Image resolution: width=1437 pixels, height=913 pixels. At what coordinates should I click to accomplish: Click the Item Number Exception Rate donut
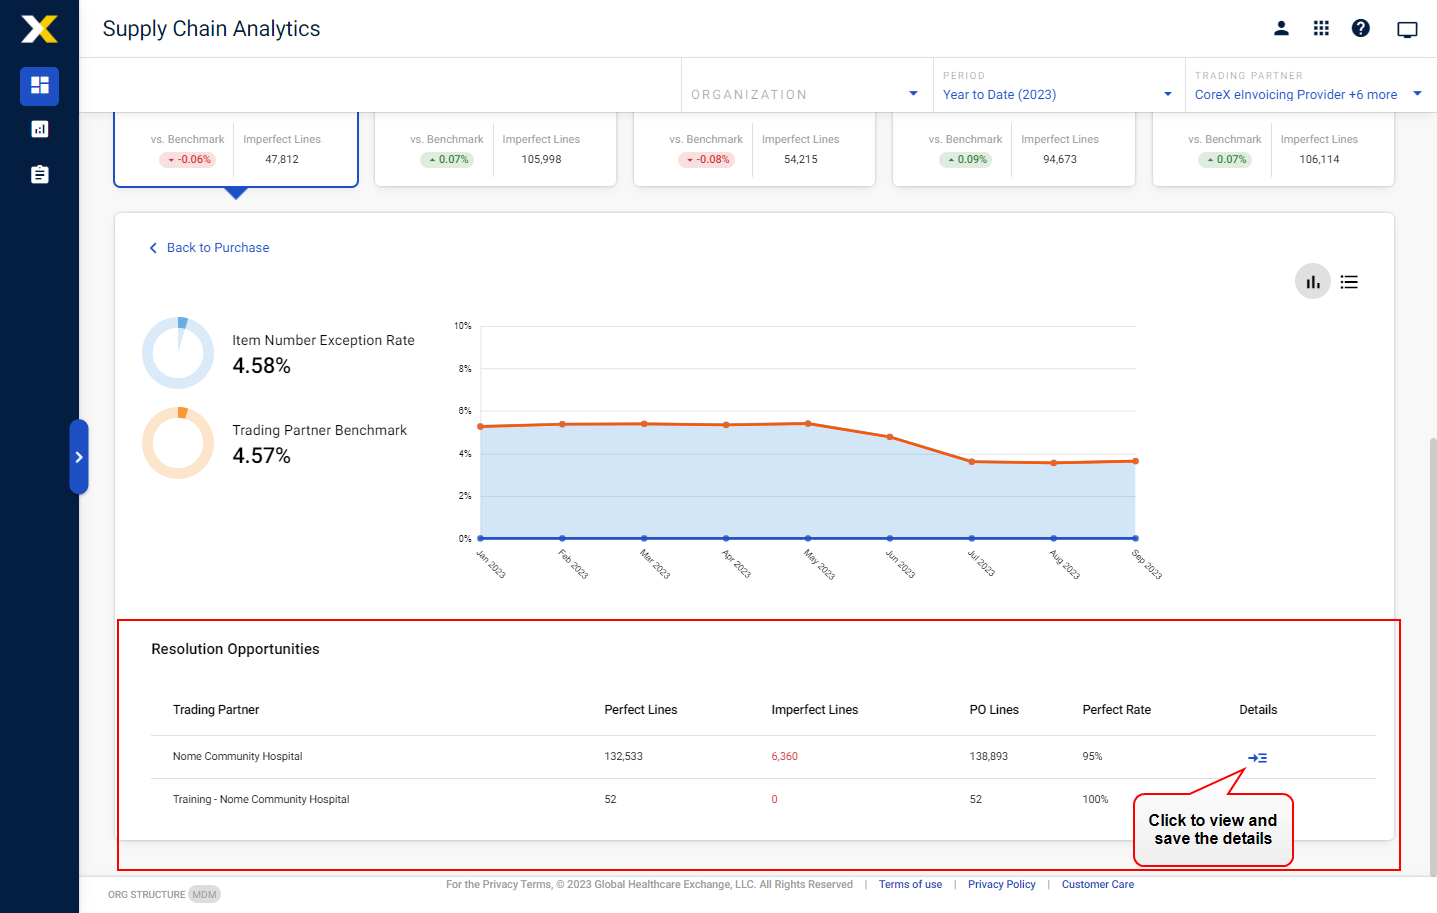[178, 352]
